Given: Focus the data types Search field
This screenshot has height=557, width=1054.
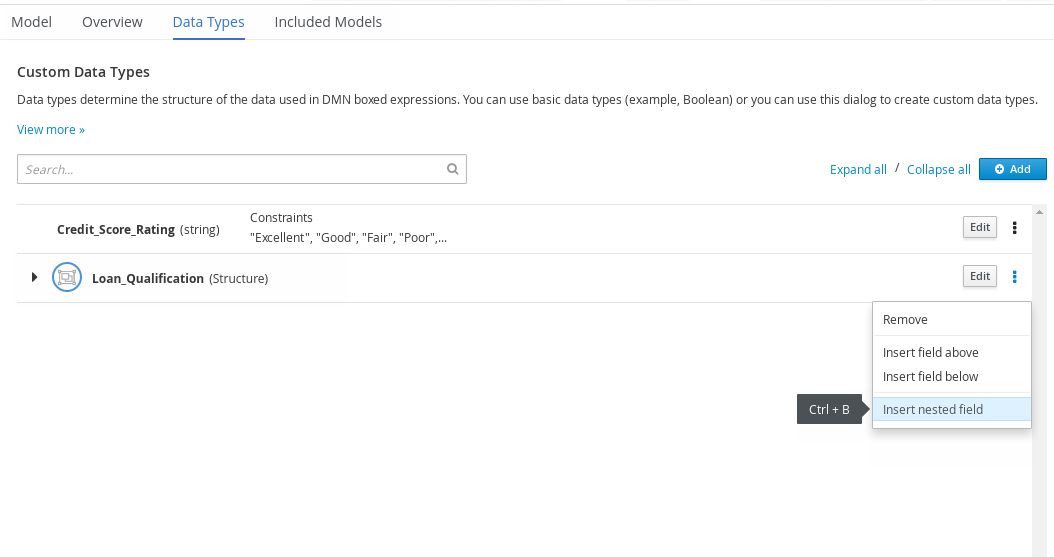Looking at the screenshot, I should (230, 170).
